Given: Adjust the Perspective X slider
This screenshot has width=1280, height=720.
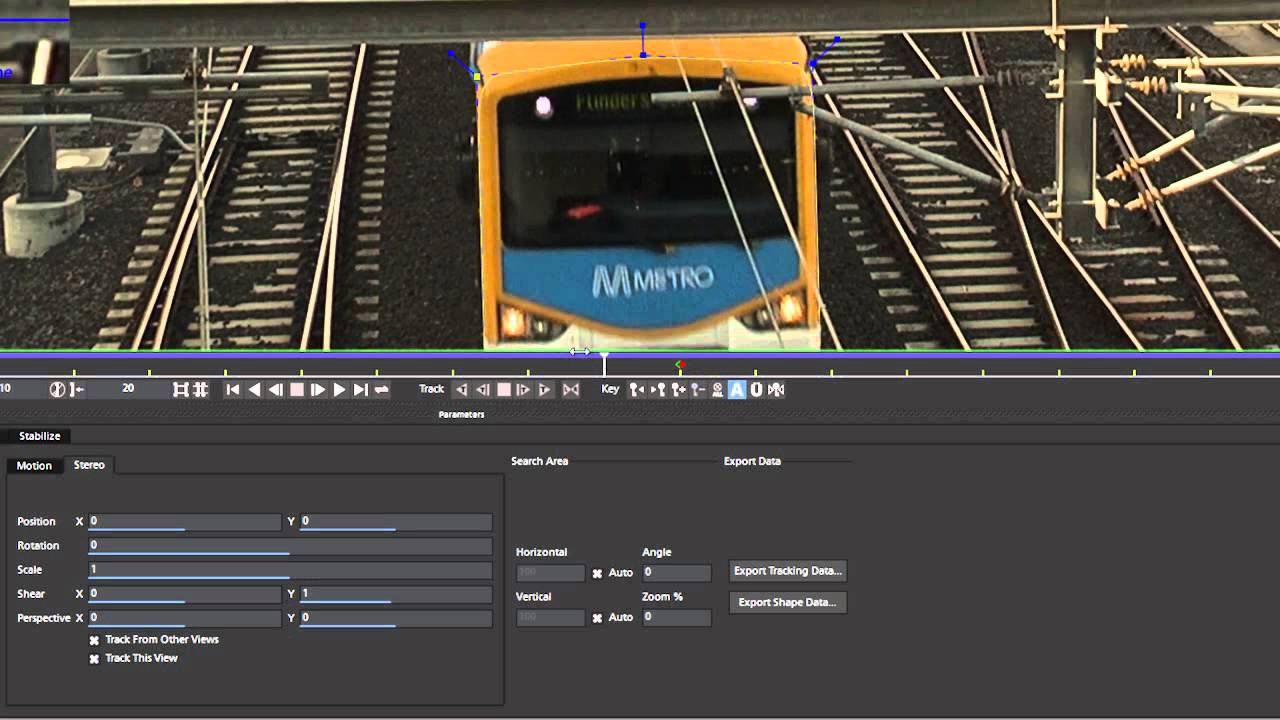Looking at the screenshot, I should point(184,618).
